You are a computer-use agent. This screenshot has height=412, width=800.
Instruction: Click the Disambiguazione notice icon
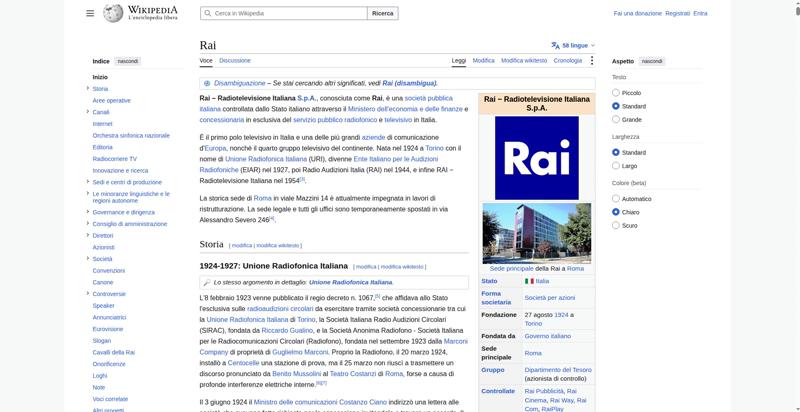tap(207, 83)
